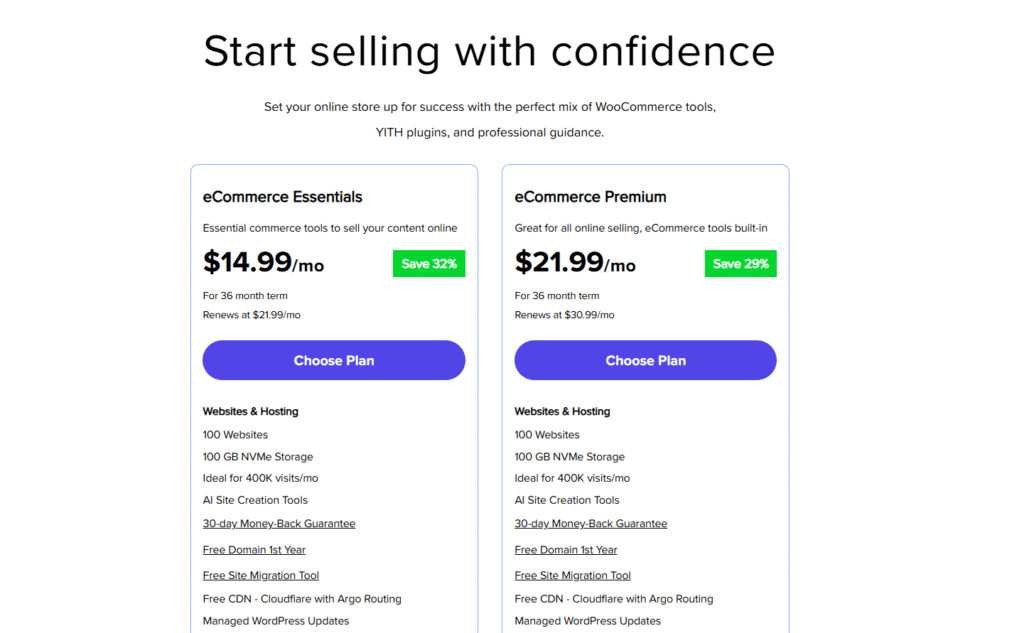The width and height of the screenshot is (1024, 633).
Task: Click Choose Plan for eCommerce Essentials
Action: pos(333,360)
